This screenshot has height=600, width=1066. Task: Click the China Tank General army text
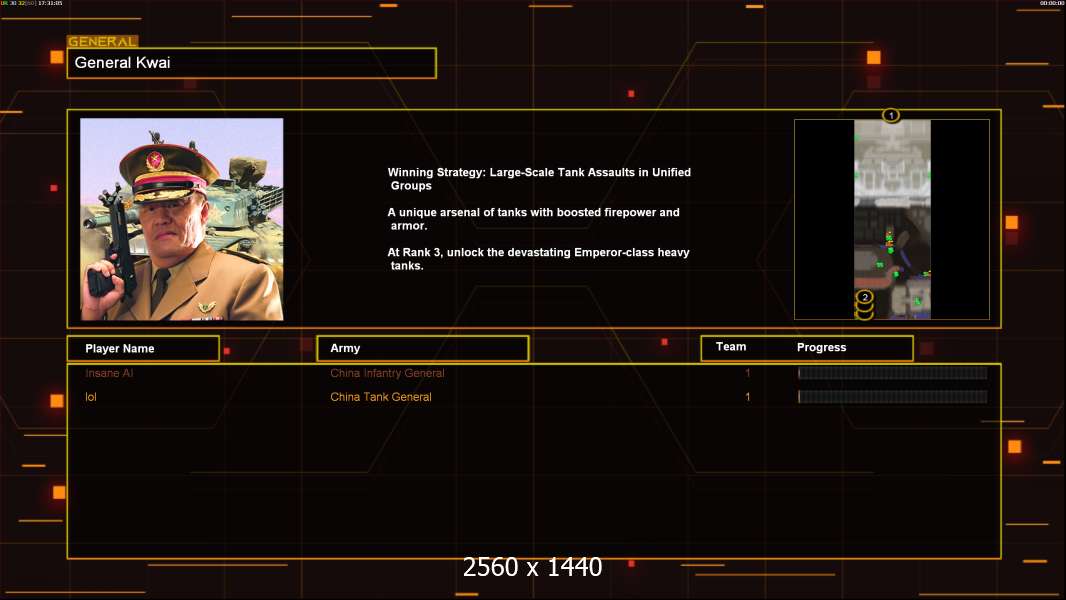(381, 397)
